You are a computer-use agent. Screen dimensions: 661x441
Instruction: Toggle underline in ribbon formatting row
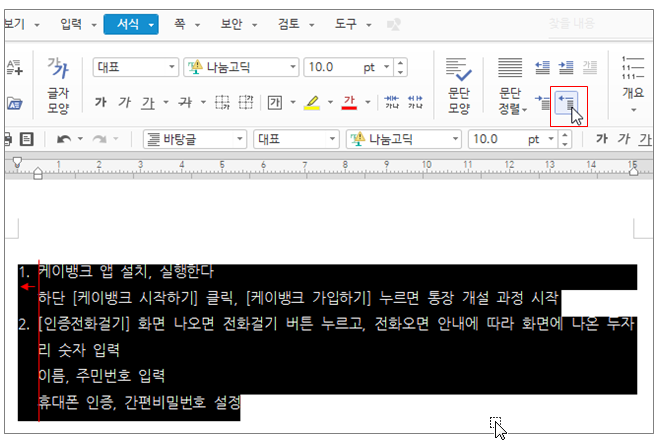tap(148, 102)
